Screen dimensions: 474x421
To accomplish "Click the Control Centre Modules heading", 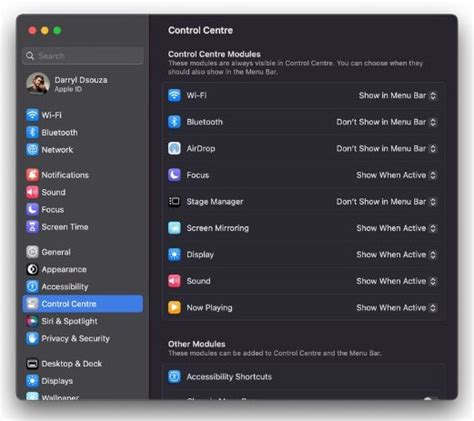I will pyautogui.click(x=214, y=54).
